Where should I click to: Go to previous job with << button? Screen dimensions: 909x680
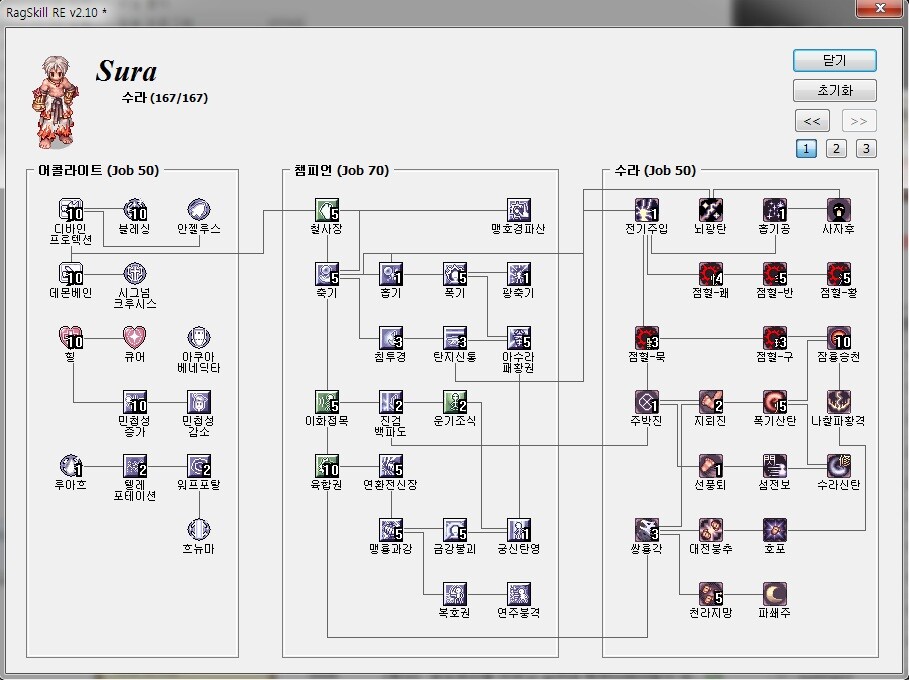point(812,121)
